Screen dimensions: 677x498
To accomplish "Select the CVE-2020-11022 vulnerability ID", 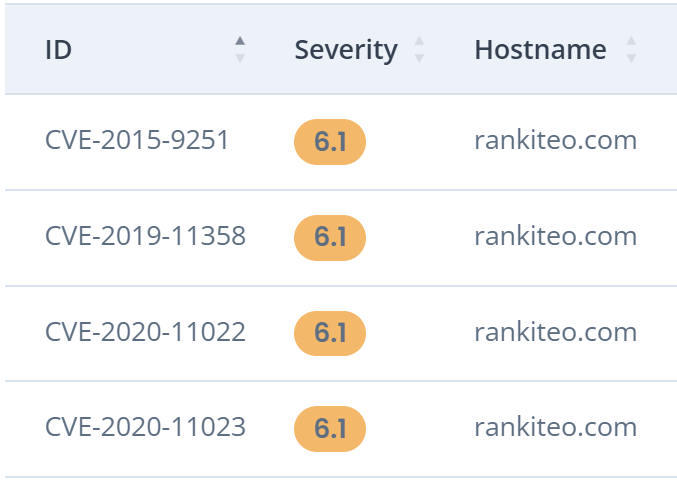I will [145, 333].
